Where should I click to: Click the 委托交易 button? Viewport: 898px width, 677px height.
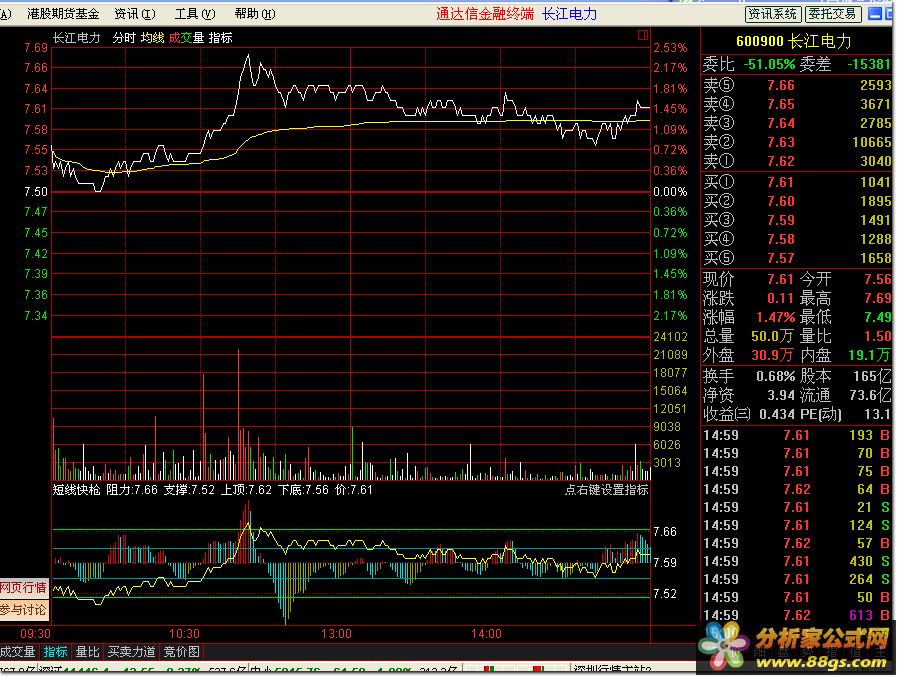(x=832, y=14)
